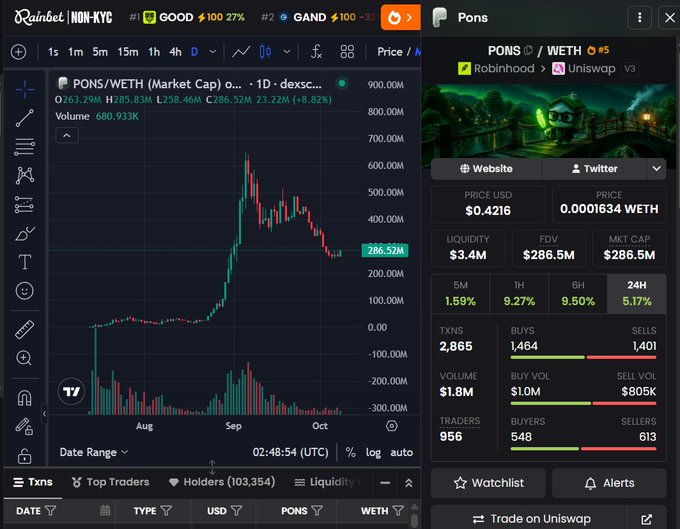Switch chart to line style

241,52
